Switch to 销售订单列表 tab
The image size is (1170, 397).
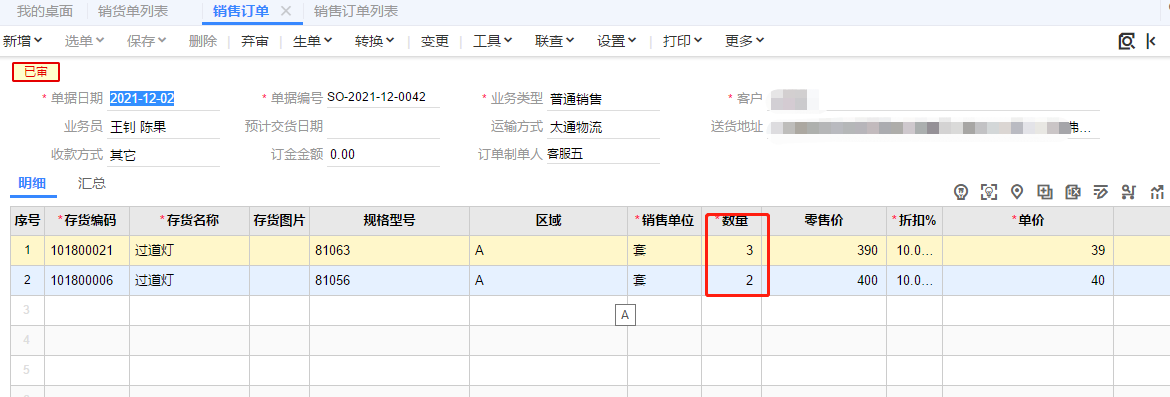pyautogui.click(x=355, y=11)
